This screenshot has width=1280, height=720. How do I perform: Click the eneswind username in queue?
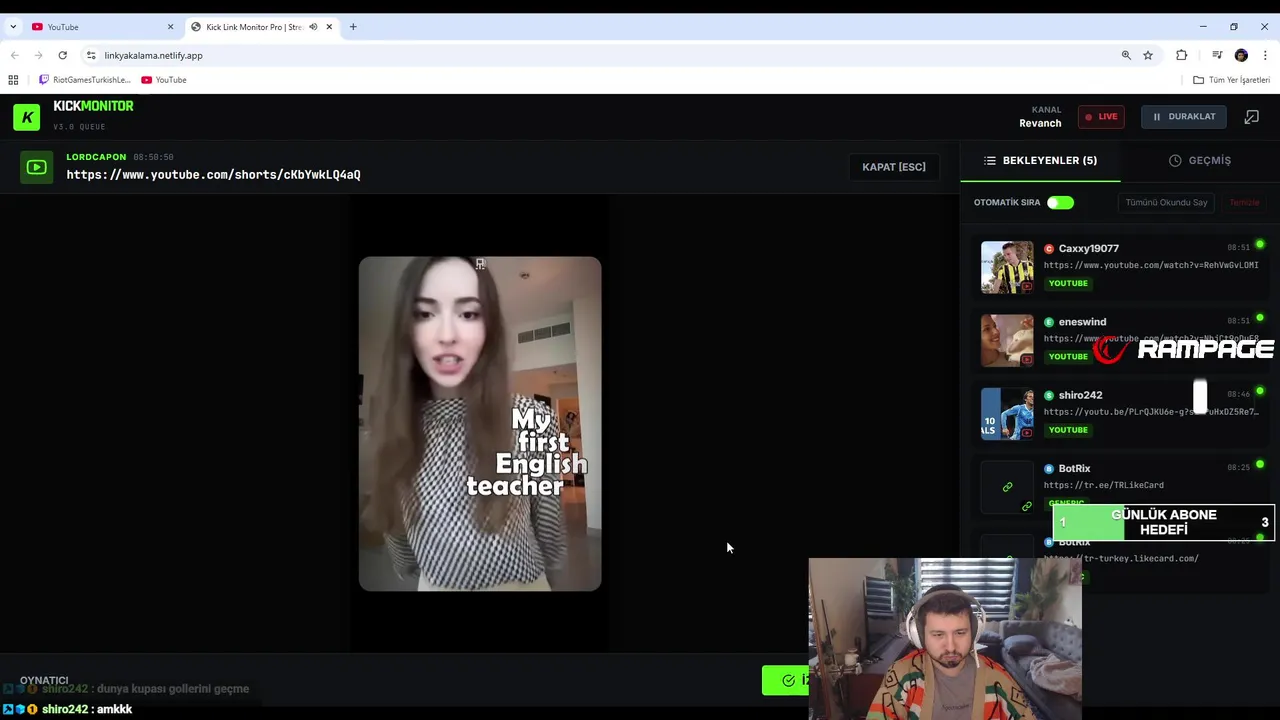[1082, 322]
